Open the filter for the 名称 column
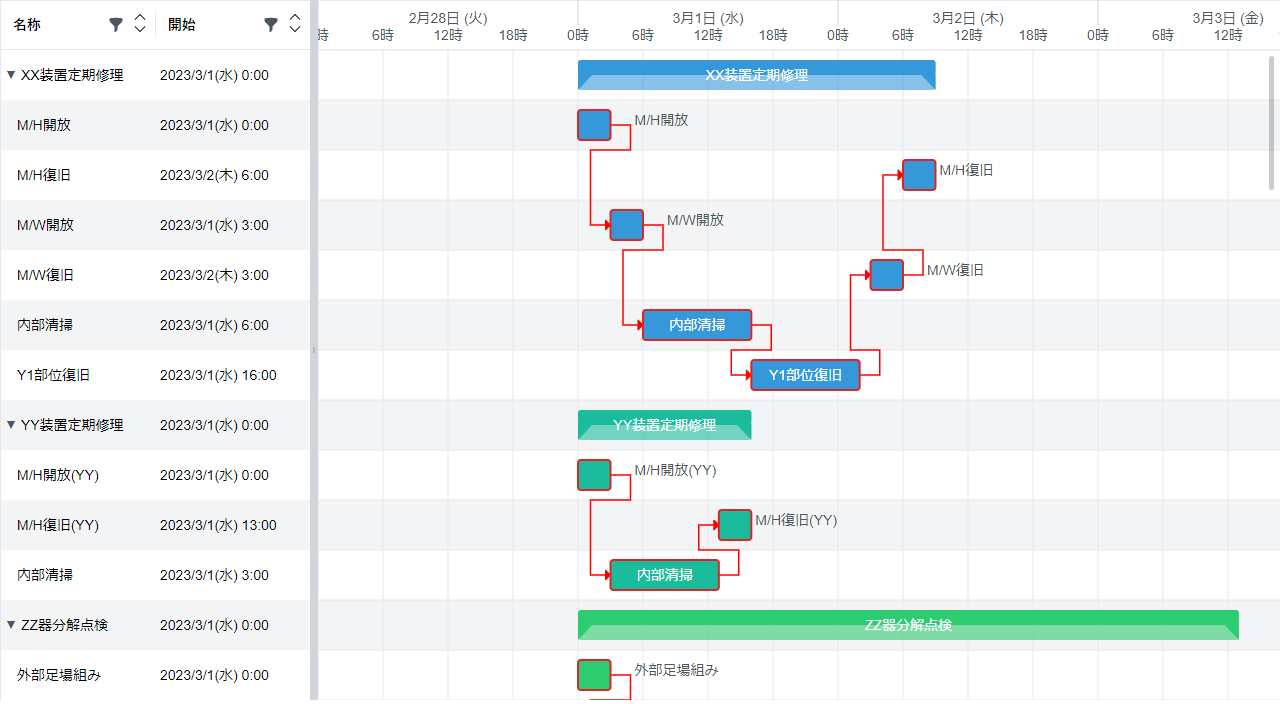The width and height of the screenshot is (1280, 704). [x=116, y=24]
